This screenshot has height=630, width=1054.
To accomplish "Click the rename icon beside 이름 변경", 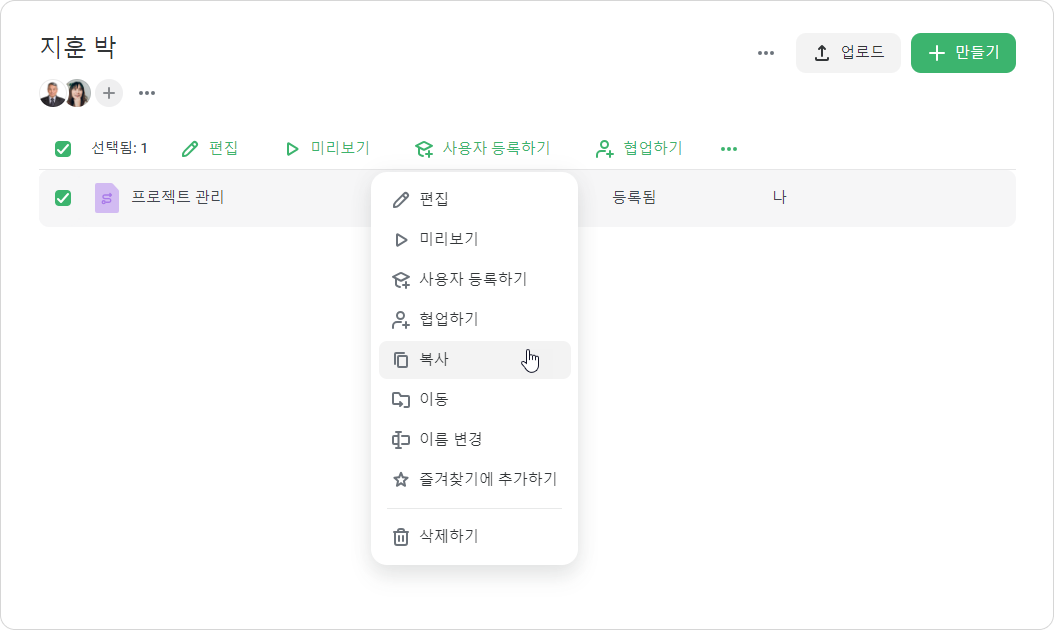I will coord(401,440).
